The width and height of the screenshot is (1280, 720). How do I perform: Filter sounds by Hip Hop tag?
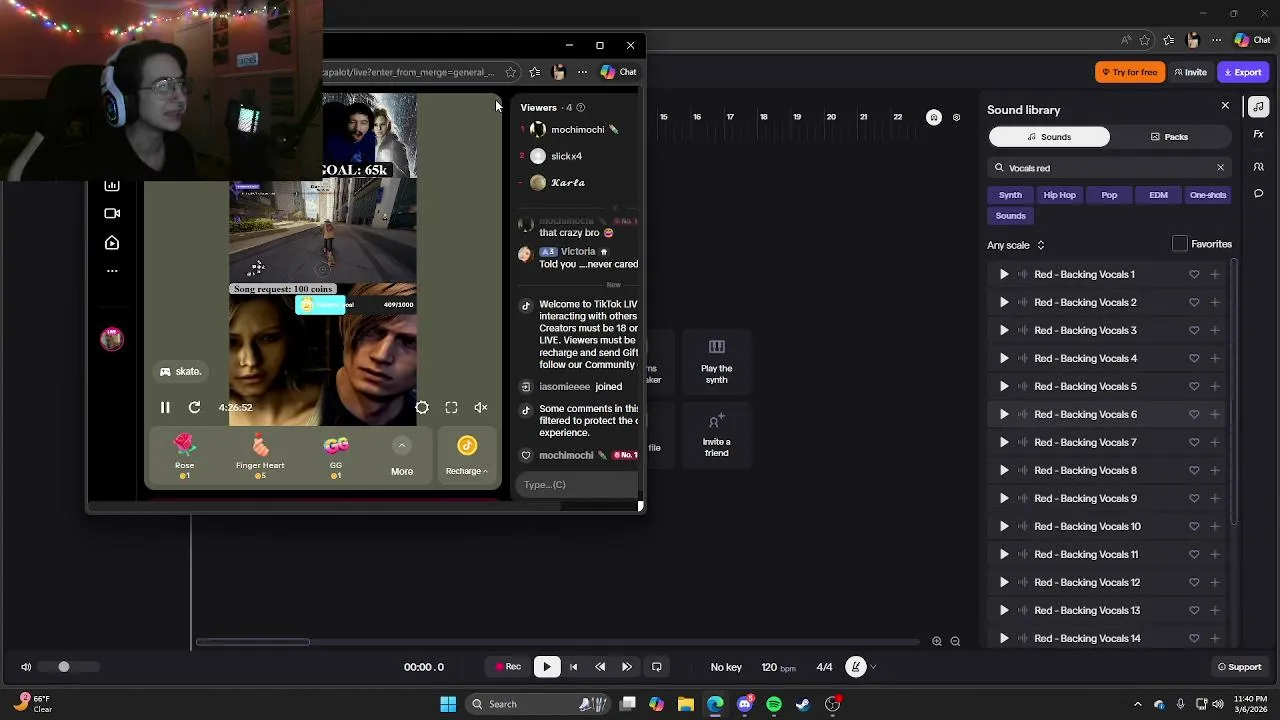1059,195
